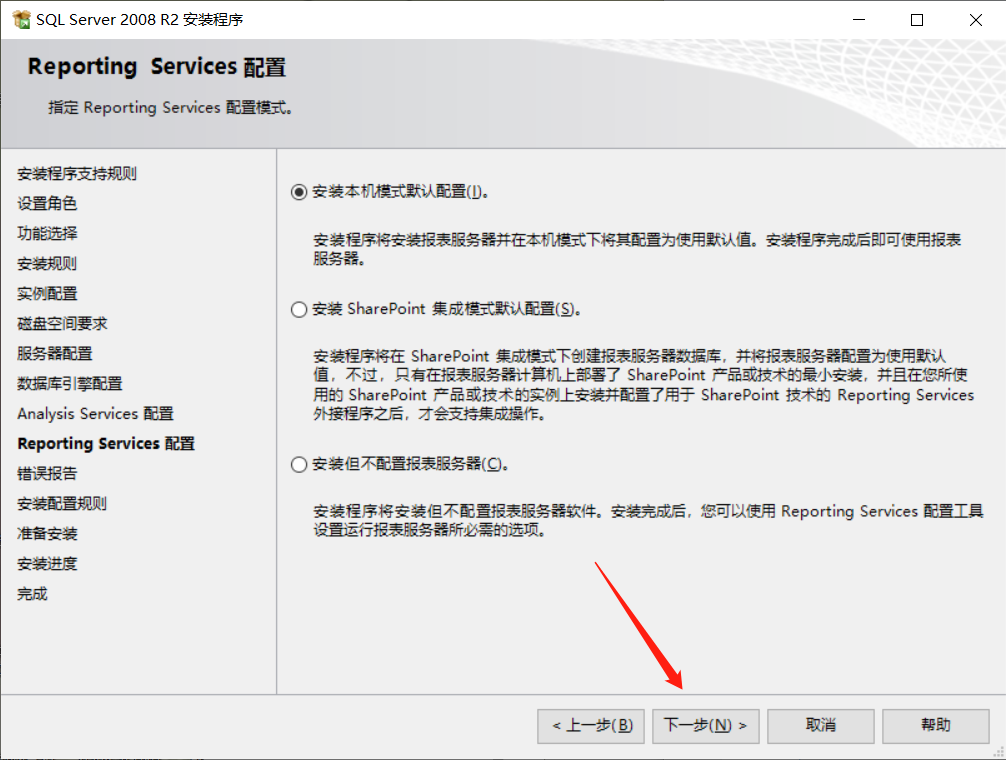Minimize the SQL Server setup window
Viewport: 1006px width, 760px height.
click(x=859, y=20)
